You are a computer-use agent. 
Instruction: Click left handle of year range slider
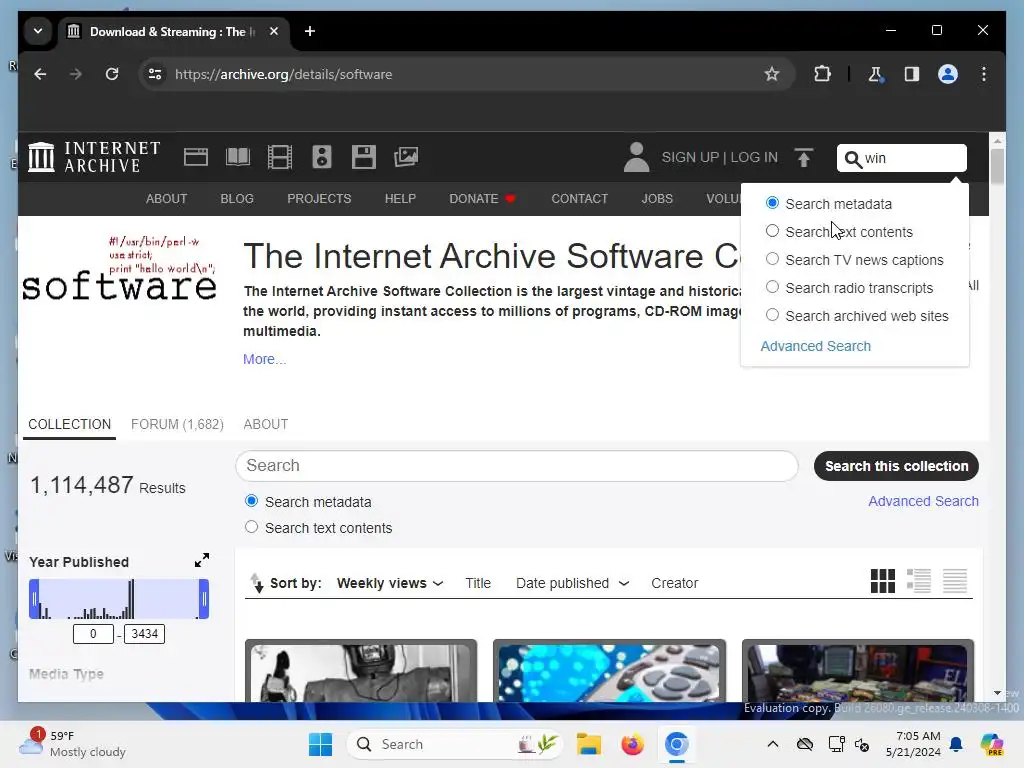coord(34,599)
